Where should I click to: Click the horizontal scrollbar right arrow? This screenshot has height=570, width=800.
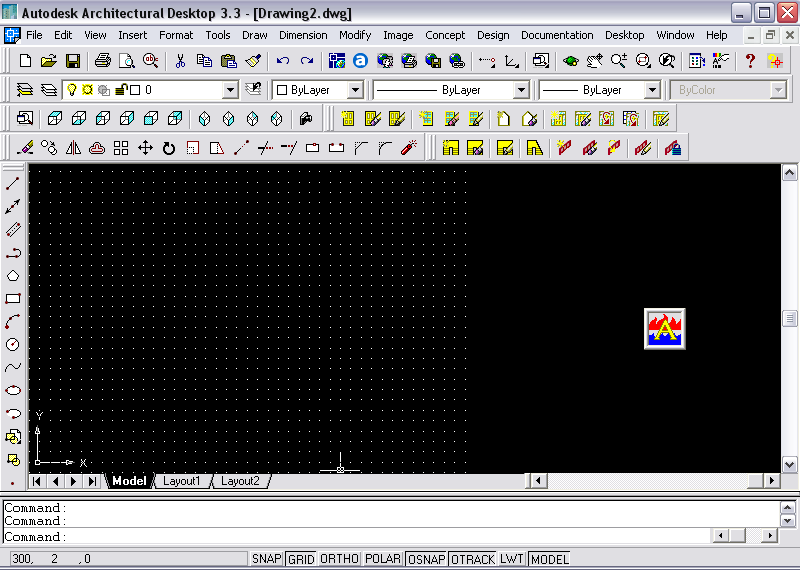point(771,481)
